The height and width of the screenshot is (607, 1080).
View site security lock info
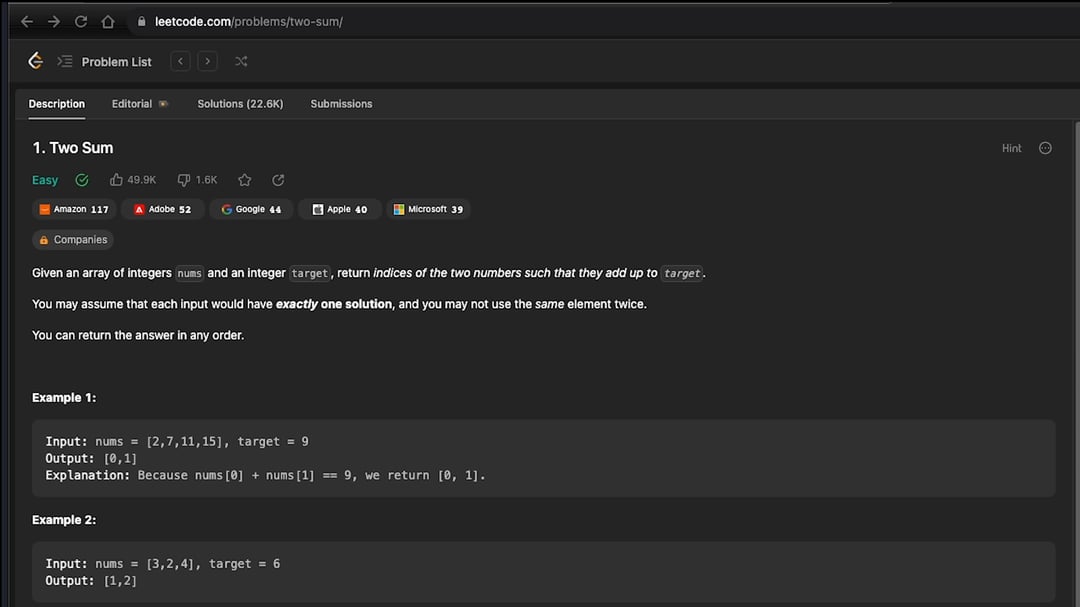click(x=142, y=21)
